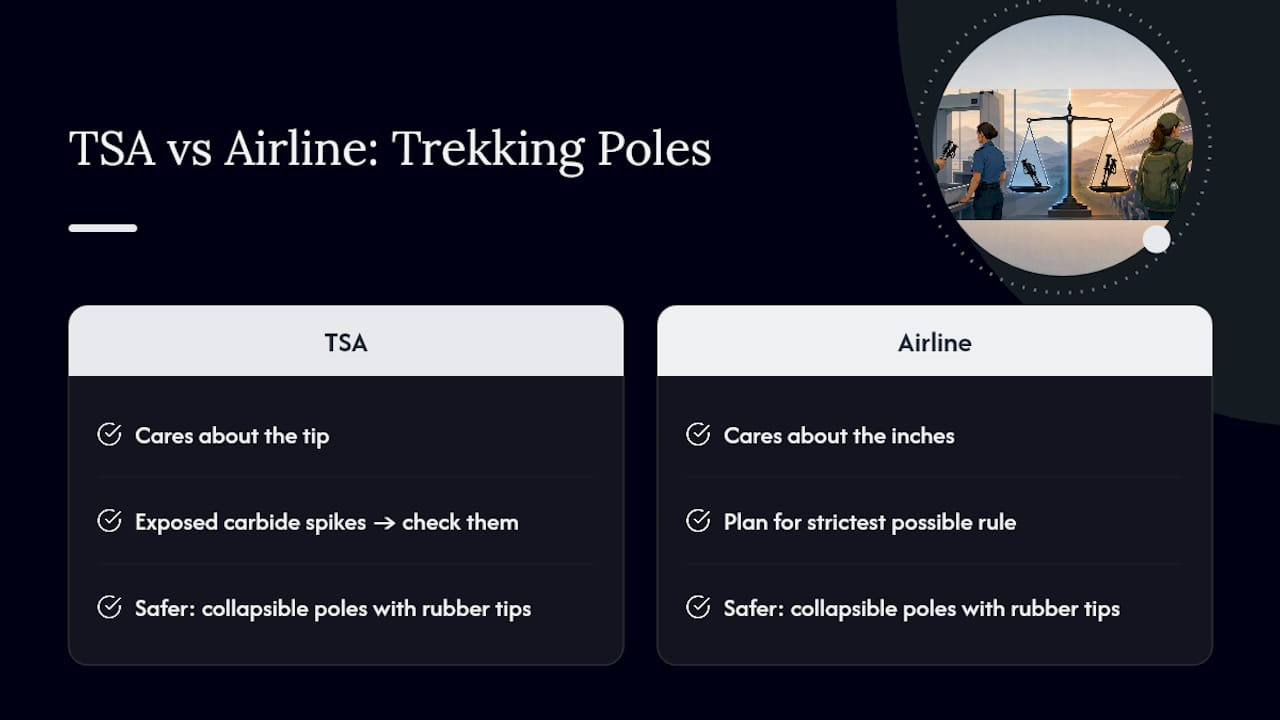This screenshot has height=720, width=1280.
Task: Click the text 'Exposed carbide spikes → check them'
Action: pyautogui.click(x=327, y=522)
